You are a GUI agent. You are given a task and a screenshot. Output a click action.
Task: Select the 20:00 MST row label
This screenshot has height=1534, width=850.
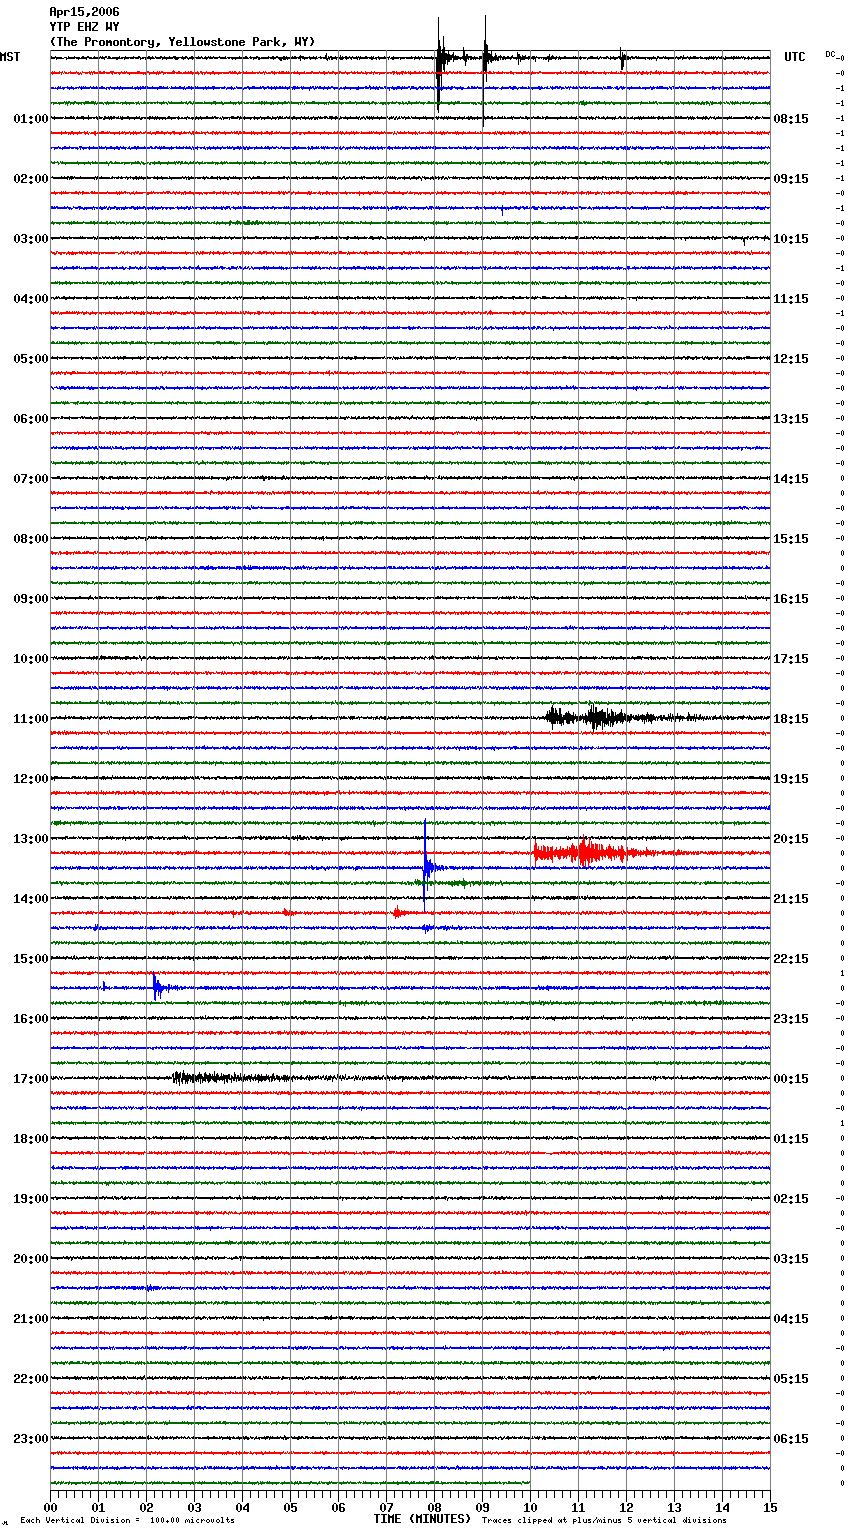pos(31,1259)
